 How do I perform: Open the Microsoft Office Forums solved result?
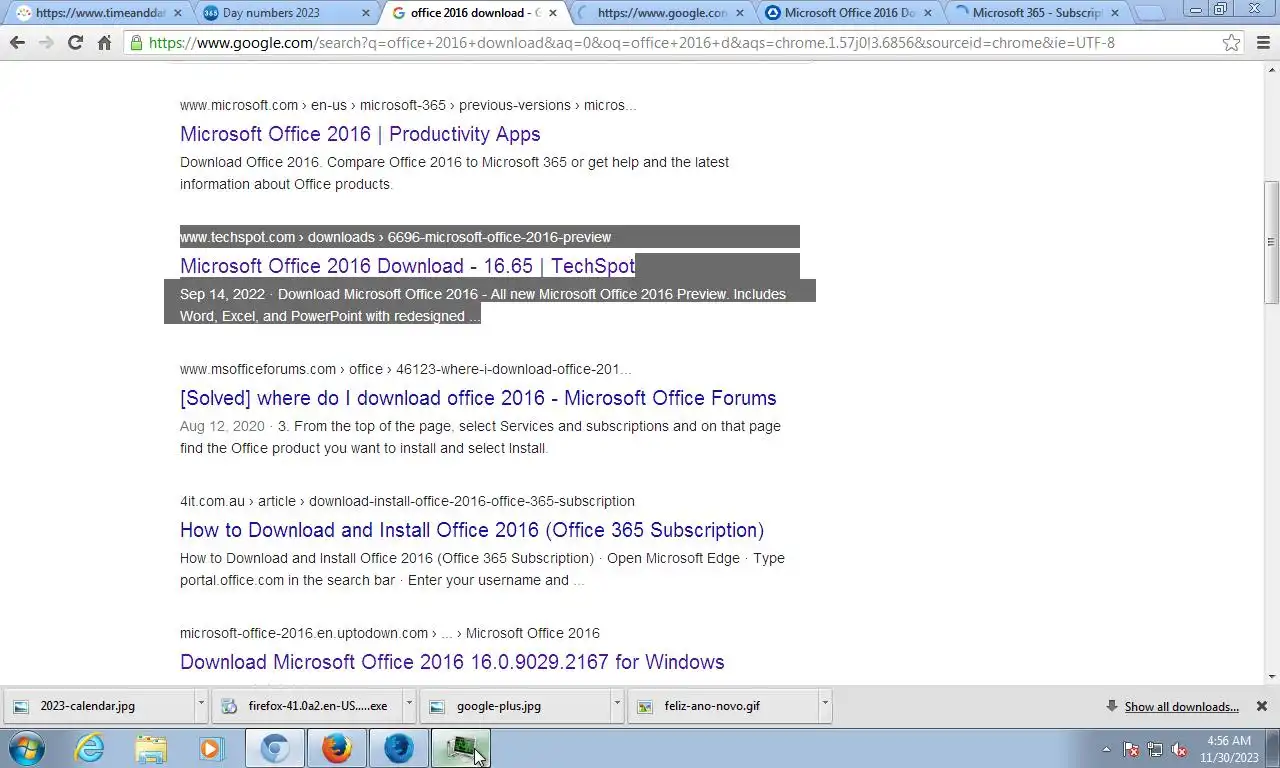coord(478,398)
